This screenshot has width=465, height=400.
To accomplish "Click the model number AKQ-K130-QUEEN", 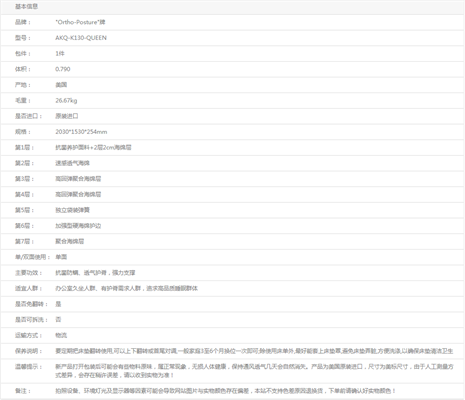I will click(81, 38).
